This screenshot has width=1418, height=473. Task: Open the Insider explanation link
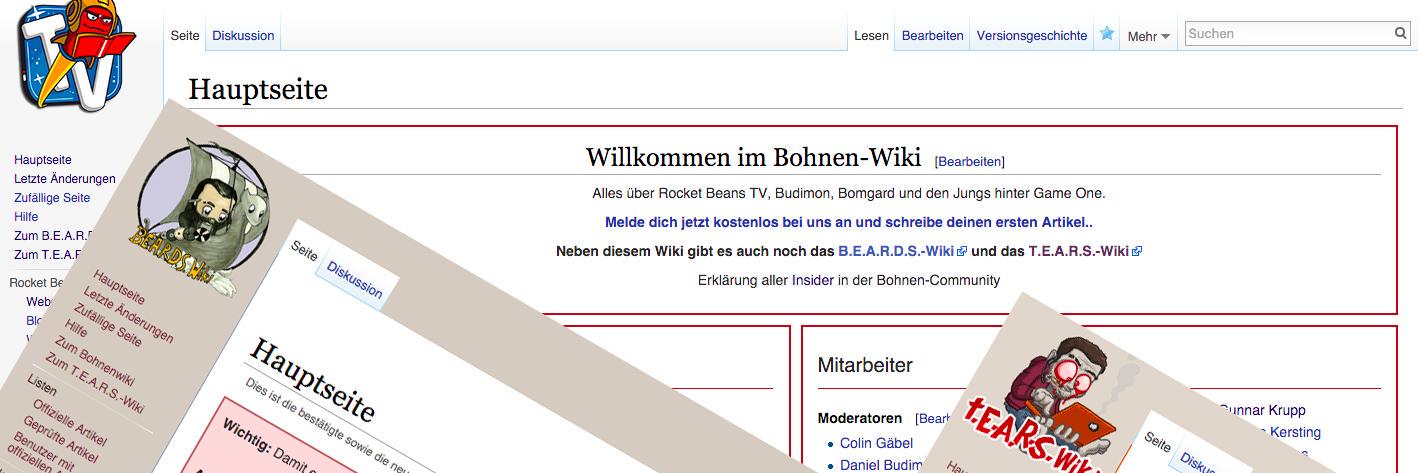click(813, 280)
